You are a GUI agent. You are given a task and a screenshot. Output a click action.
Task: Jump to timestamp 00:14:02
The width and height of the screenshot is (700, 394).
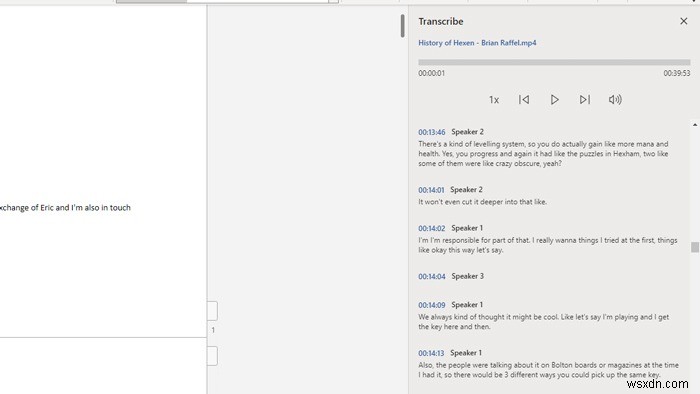tap(432, 228)
